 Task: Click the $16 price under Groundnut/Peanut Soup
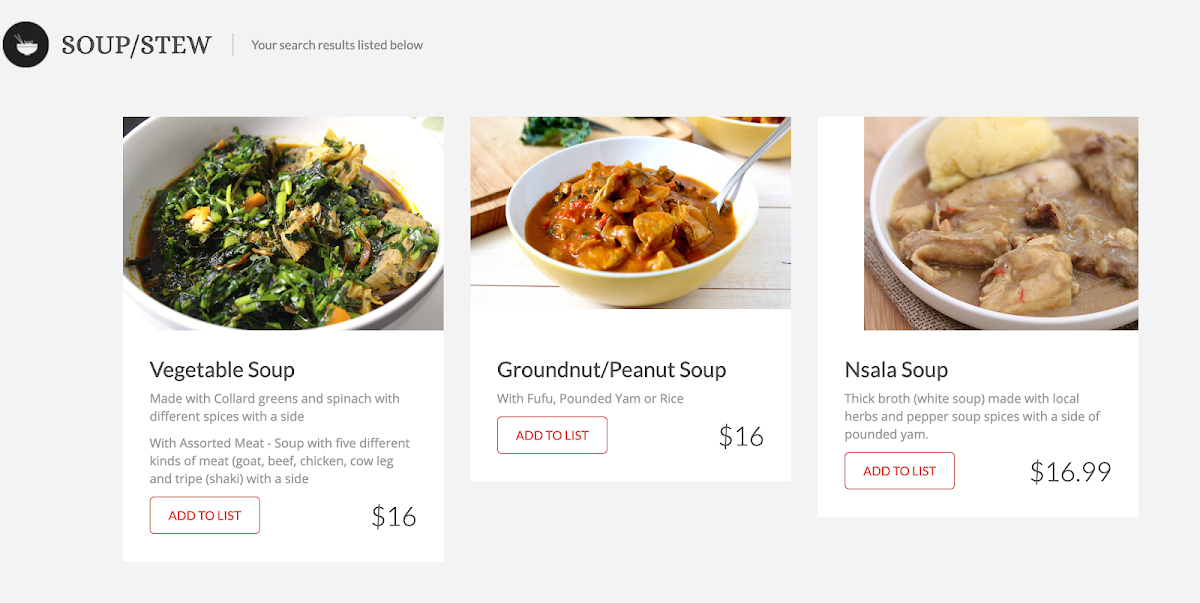[741, 437]
